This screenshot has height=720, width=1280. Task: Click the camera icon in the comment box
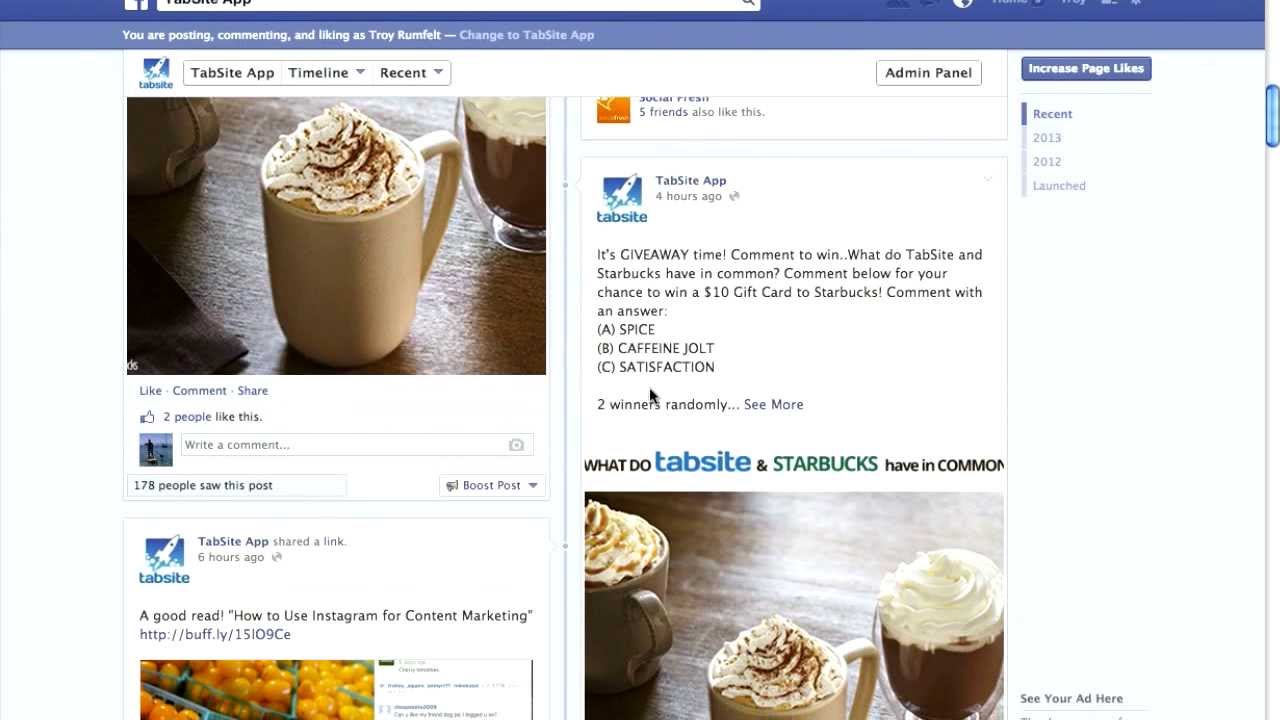(516, 445)
